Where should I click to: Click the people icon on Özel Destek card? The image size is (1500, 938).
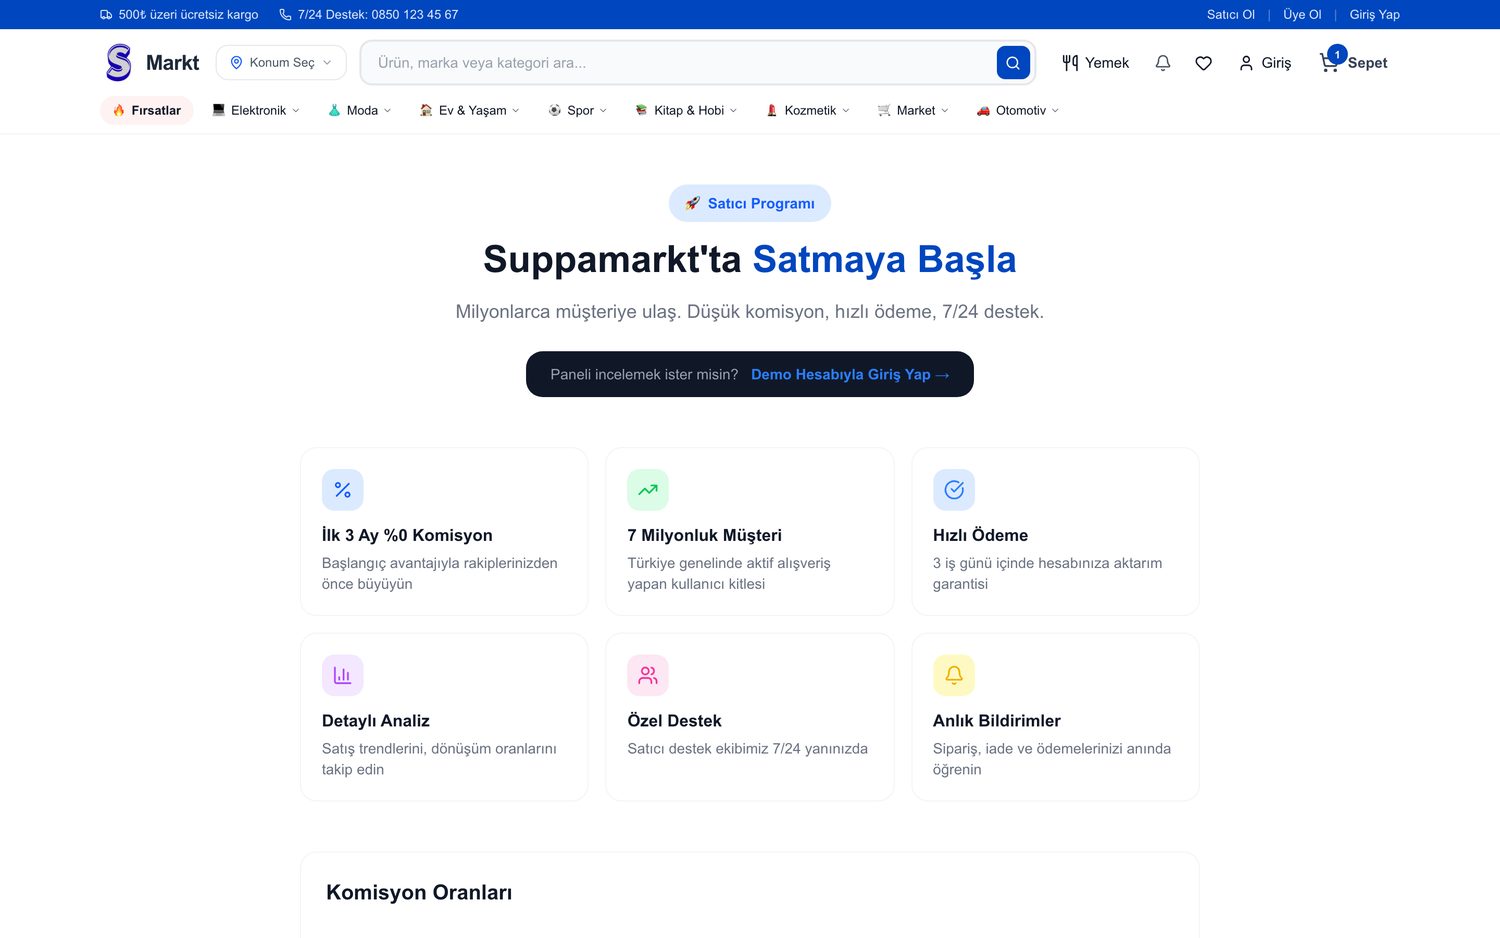click(648, 675)
